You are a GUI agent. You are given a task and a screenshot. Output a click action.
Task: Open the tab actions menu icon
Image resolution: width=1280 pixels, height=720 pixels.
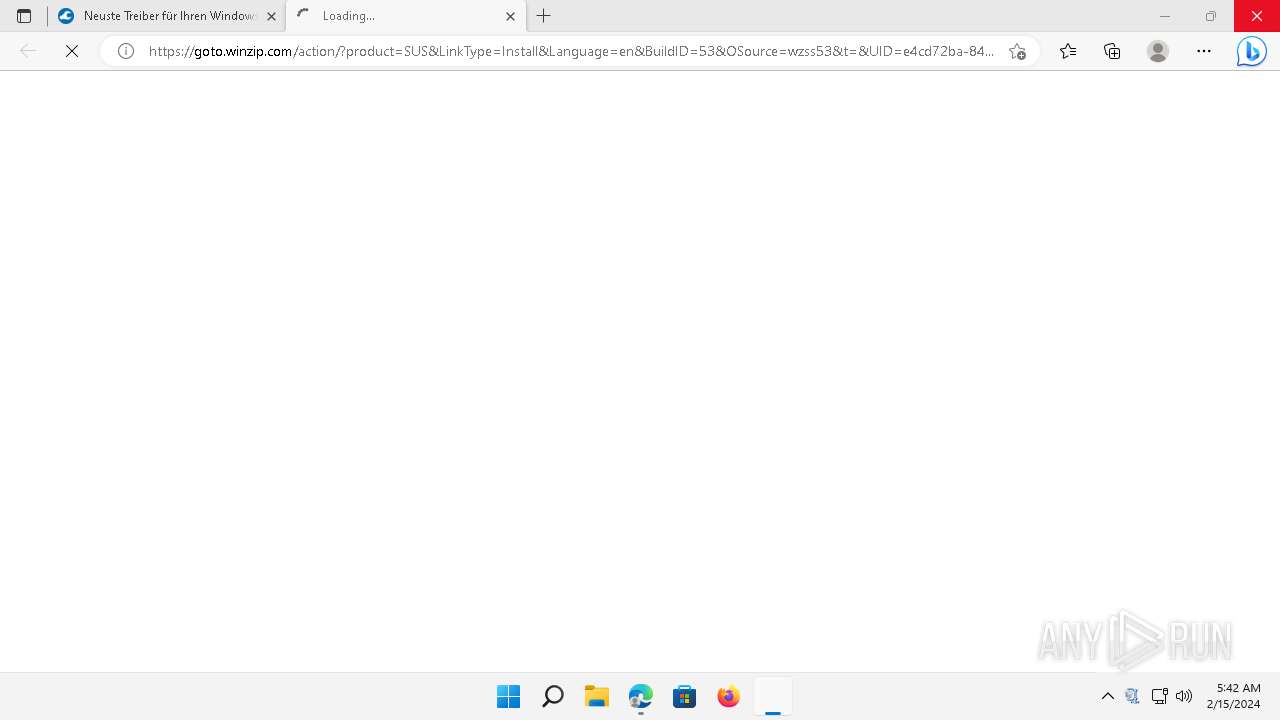(24, 16)
